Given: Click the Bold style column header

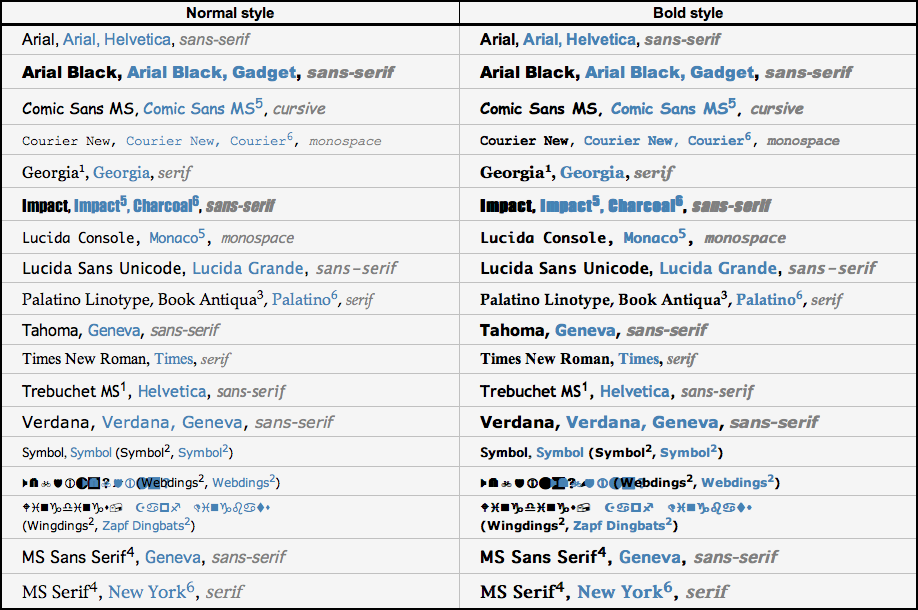Looking at the screenshot, I should [x=688, y=13].
